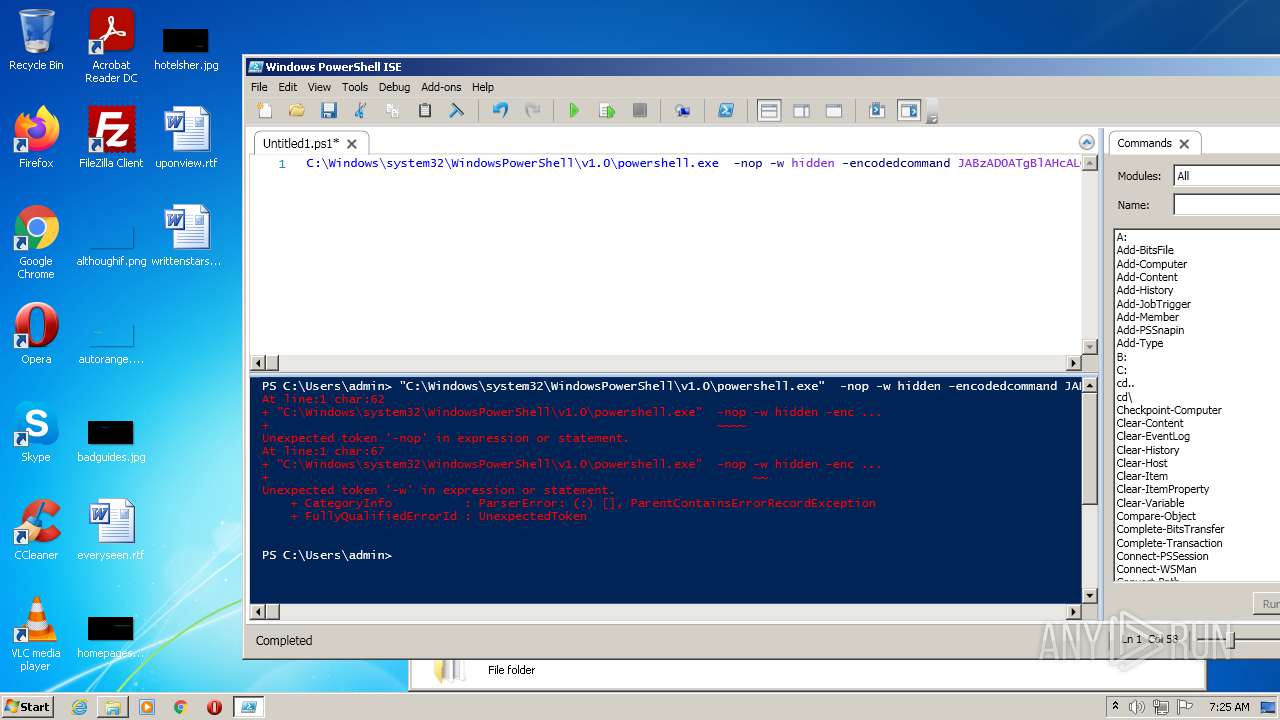
Task: Launch Internet Explorer from taskbar
Action: [79, 707]
